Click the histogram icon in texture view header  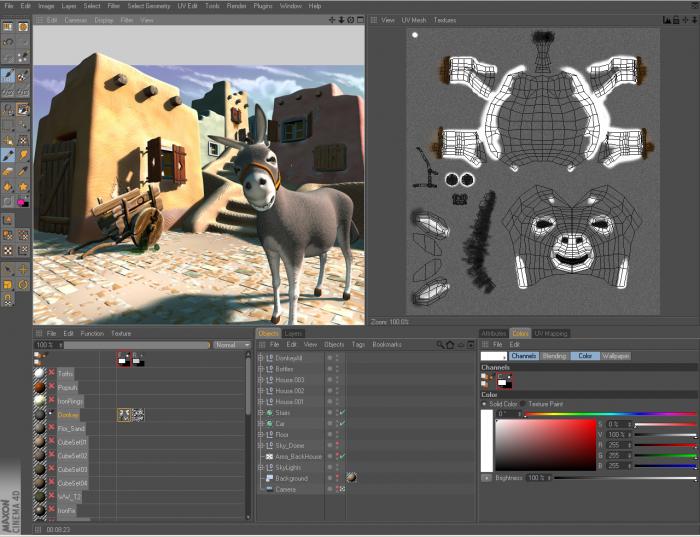tap(667, 20)
